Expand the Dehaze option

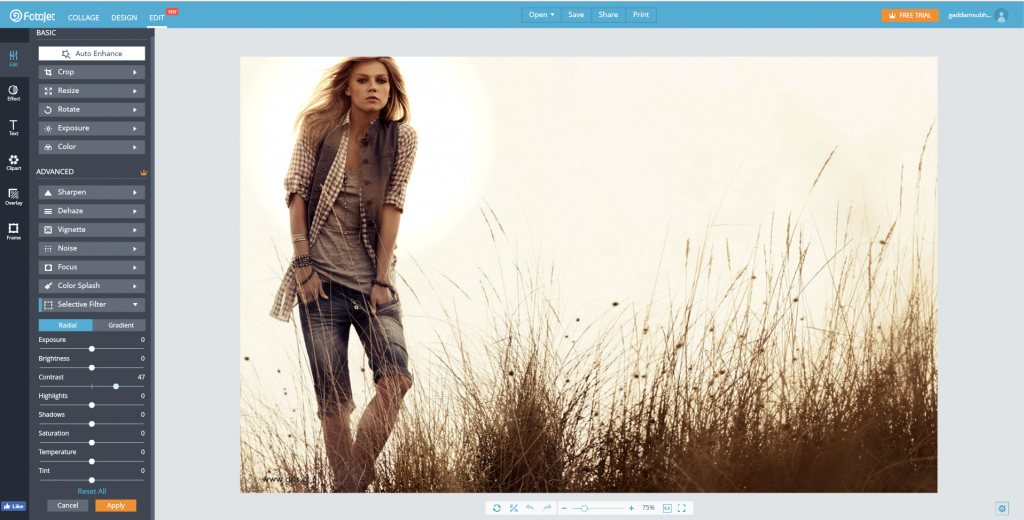coord(91,211)
